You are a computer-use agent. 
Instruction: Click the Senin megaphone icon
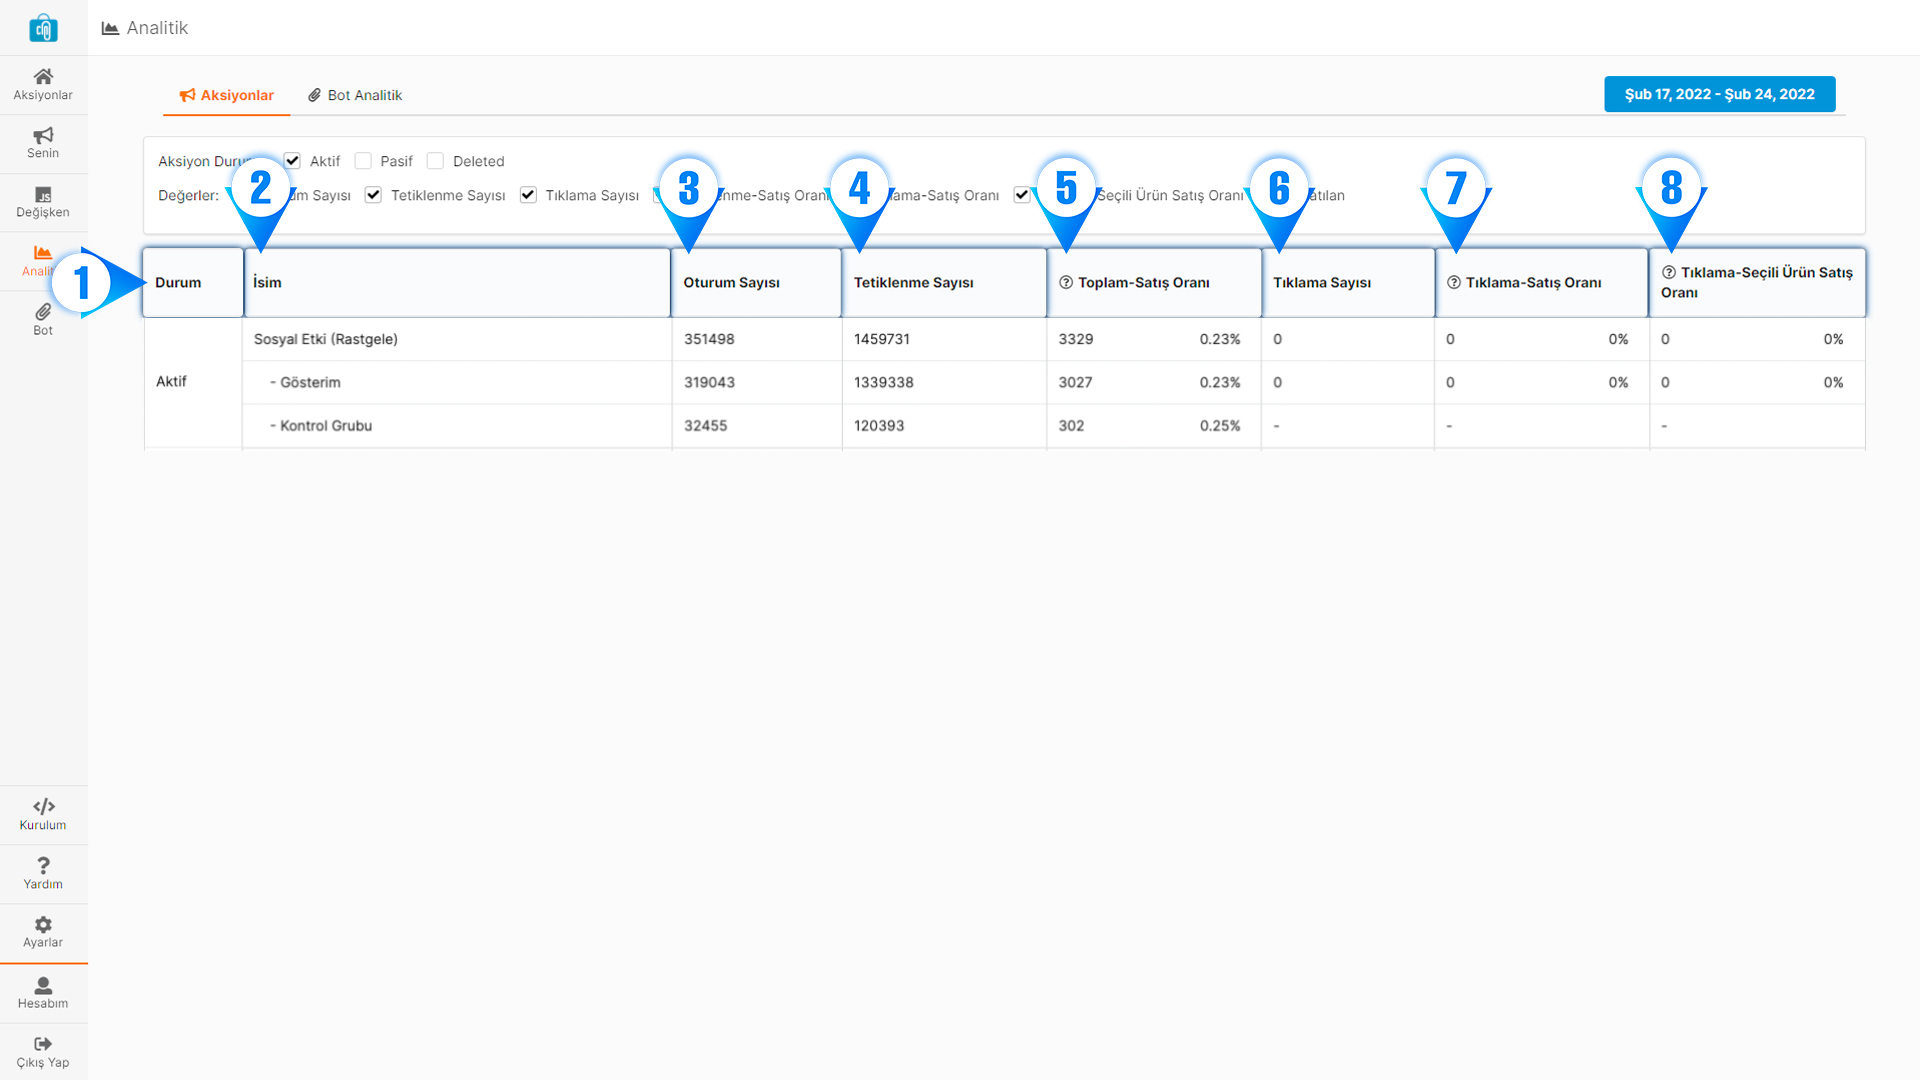coord(43,136)
